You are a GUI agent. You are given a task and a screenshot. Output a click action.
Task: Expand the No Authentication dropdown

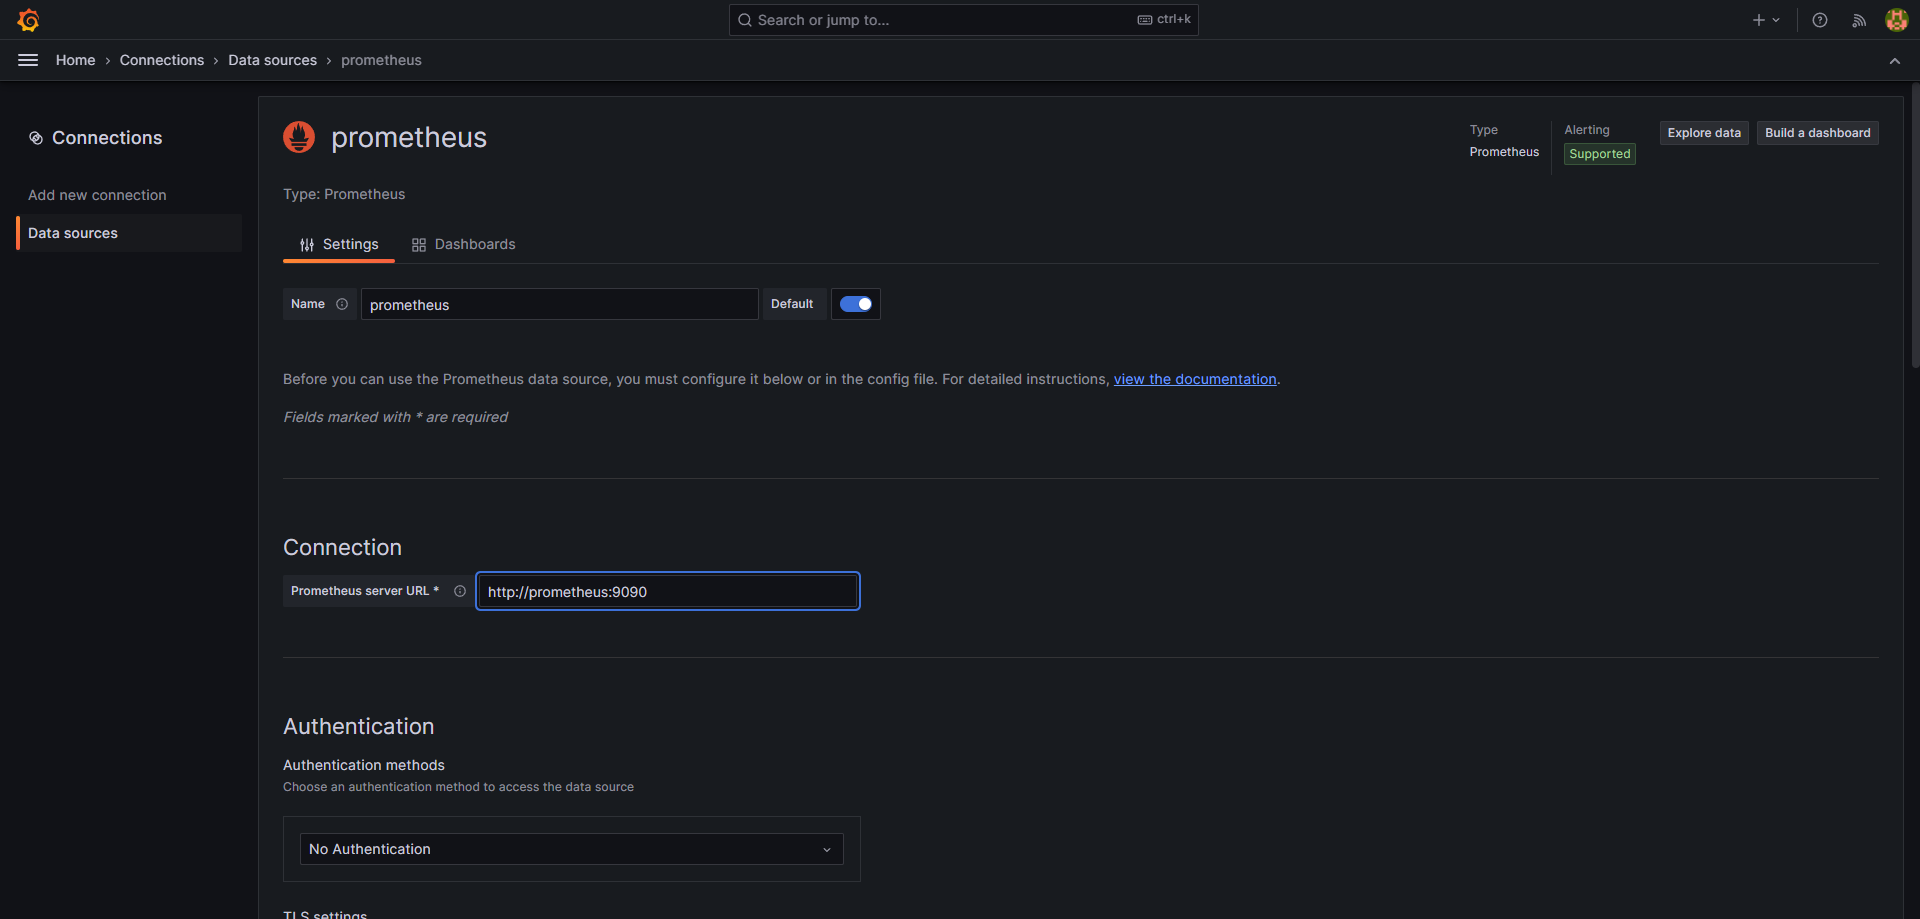click(x=571, y=849)
